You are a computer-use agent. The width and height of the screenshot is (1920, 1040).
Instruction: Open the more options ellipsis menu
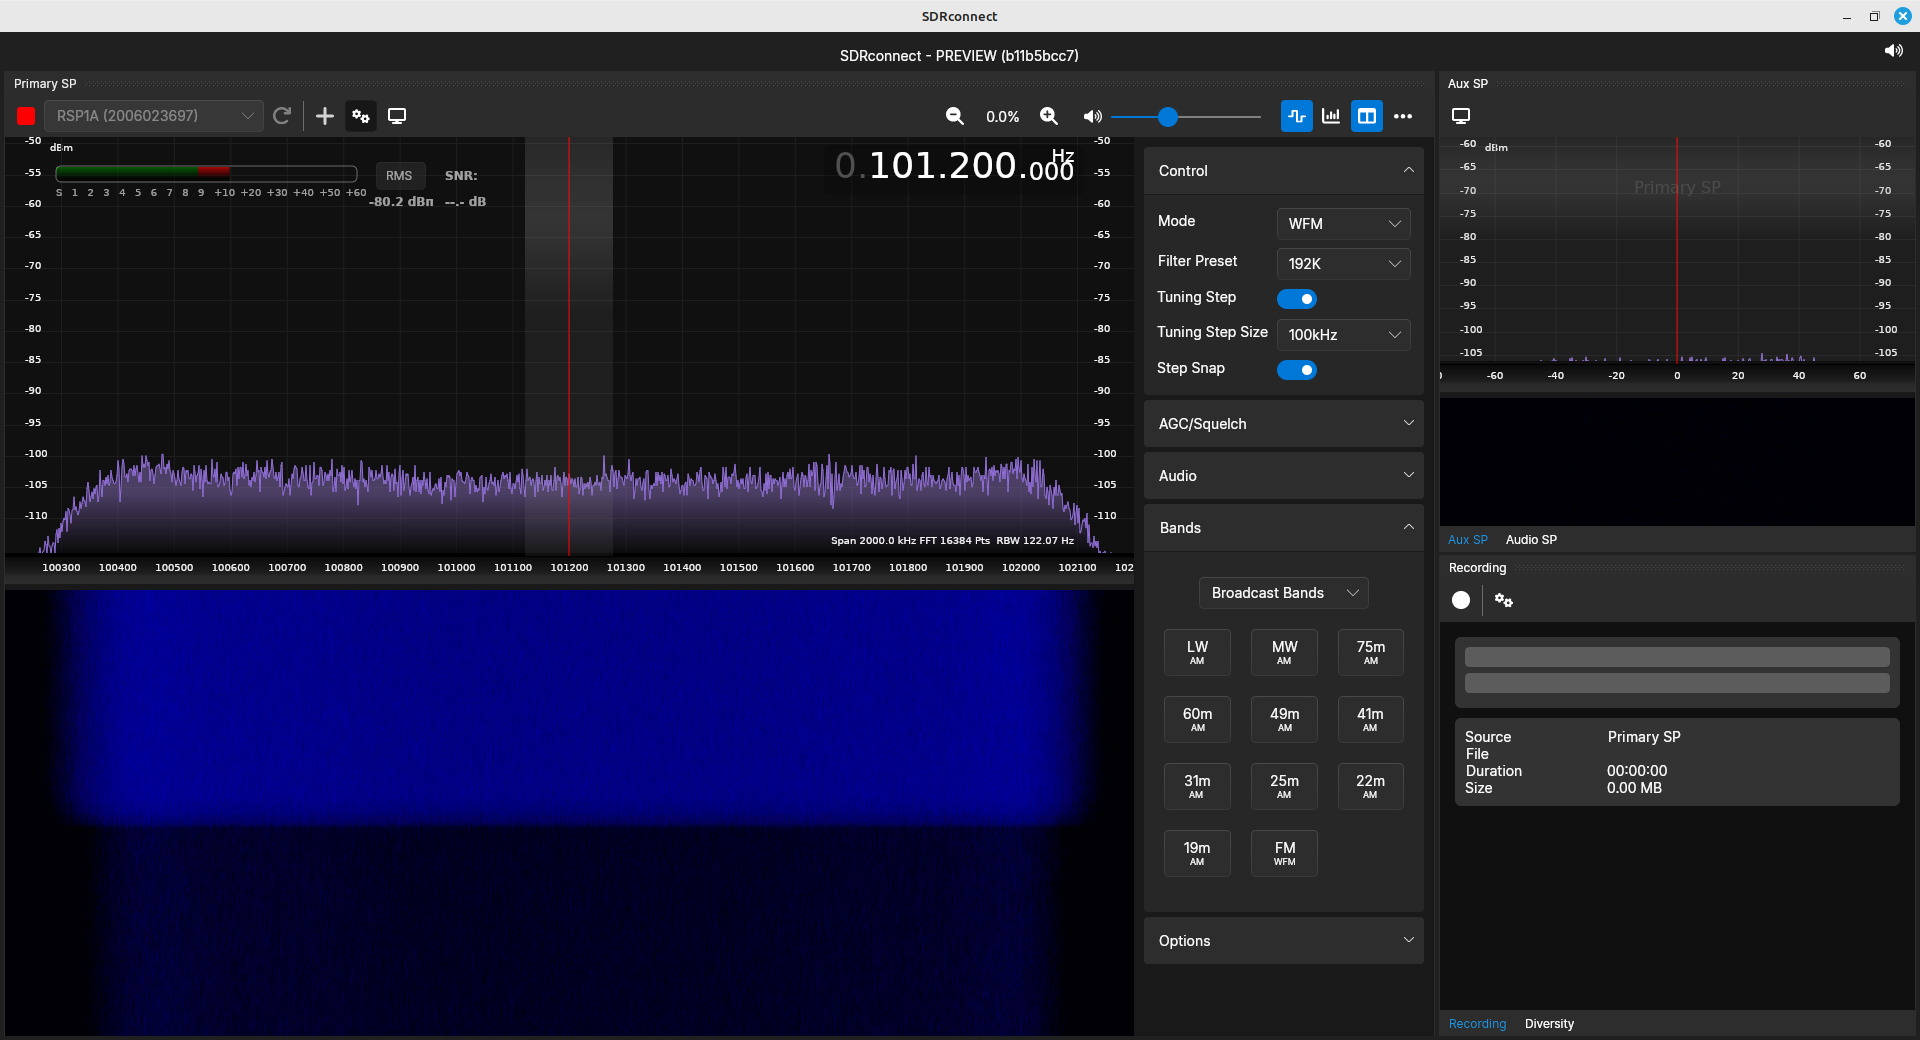coord(1403,116)
